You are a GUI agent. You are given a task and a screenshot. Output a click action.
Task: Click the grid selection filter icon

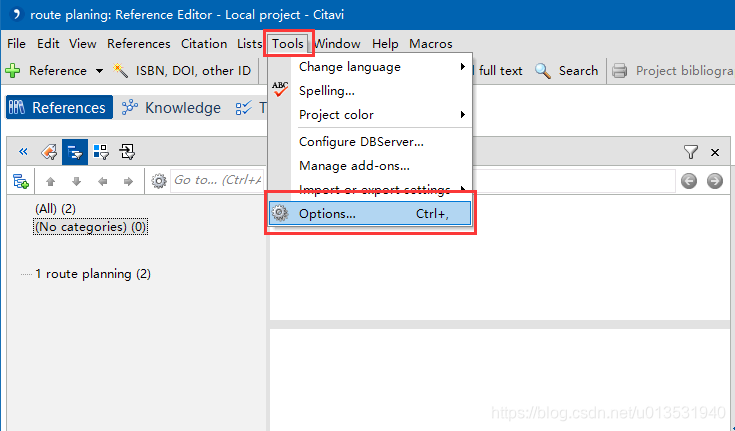pos(101,152)
